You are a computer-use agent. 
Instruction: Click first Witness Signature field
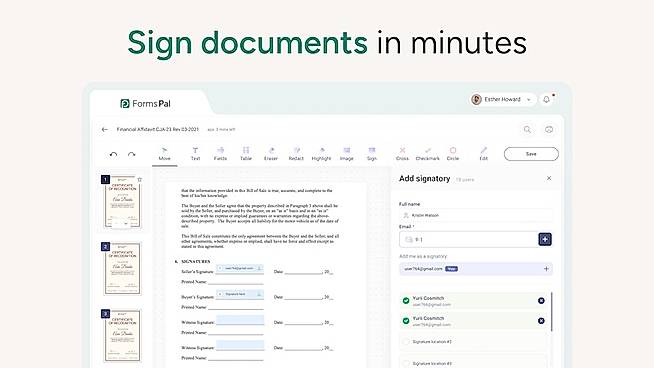point(240,320)
